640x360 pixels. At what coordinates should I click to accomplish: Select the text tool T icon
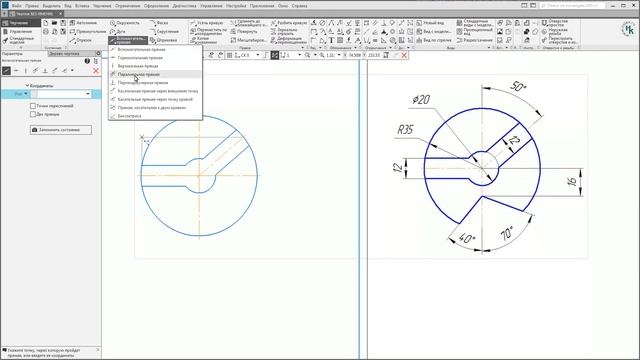click(x=331, y=40)
